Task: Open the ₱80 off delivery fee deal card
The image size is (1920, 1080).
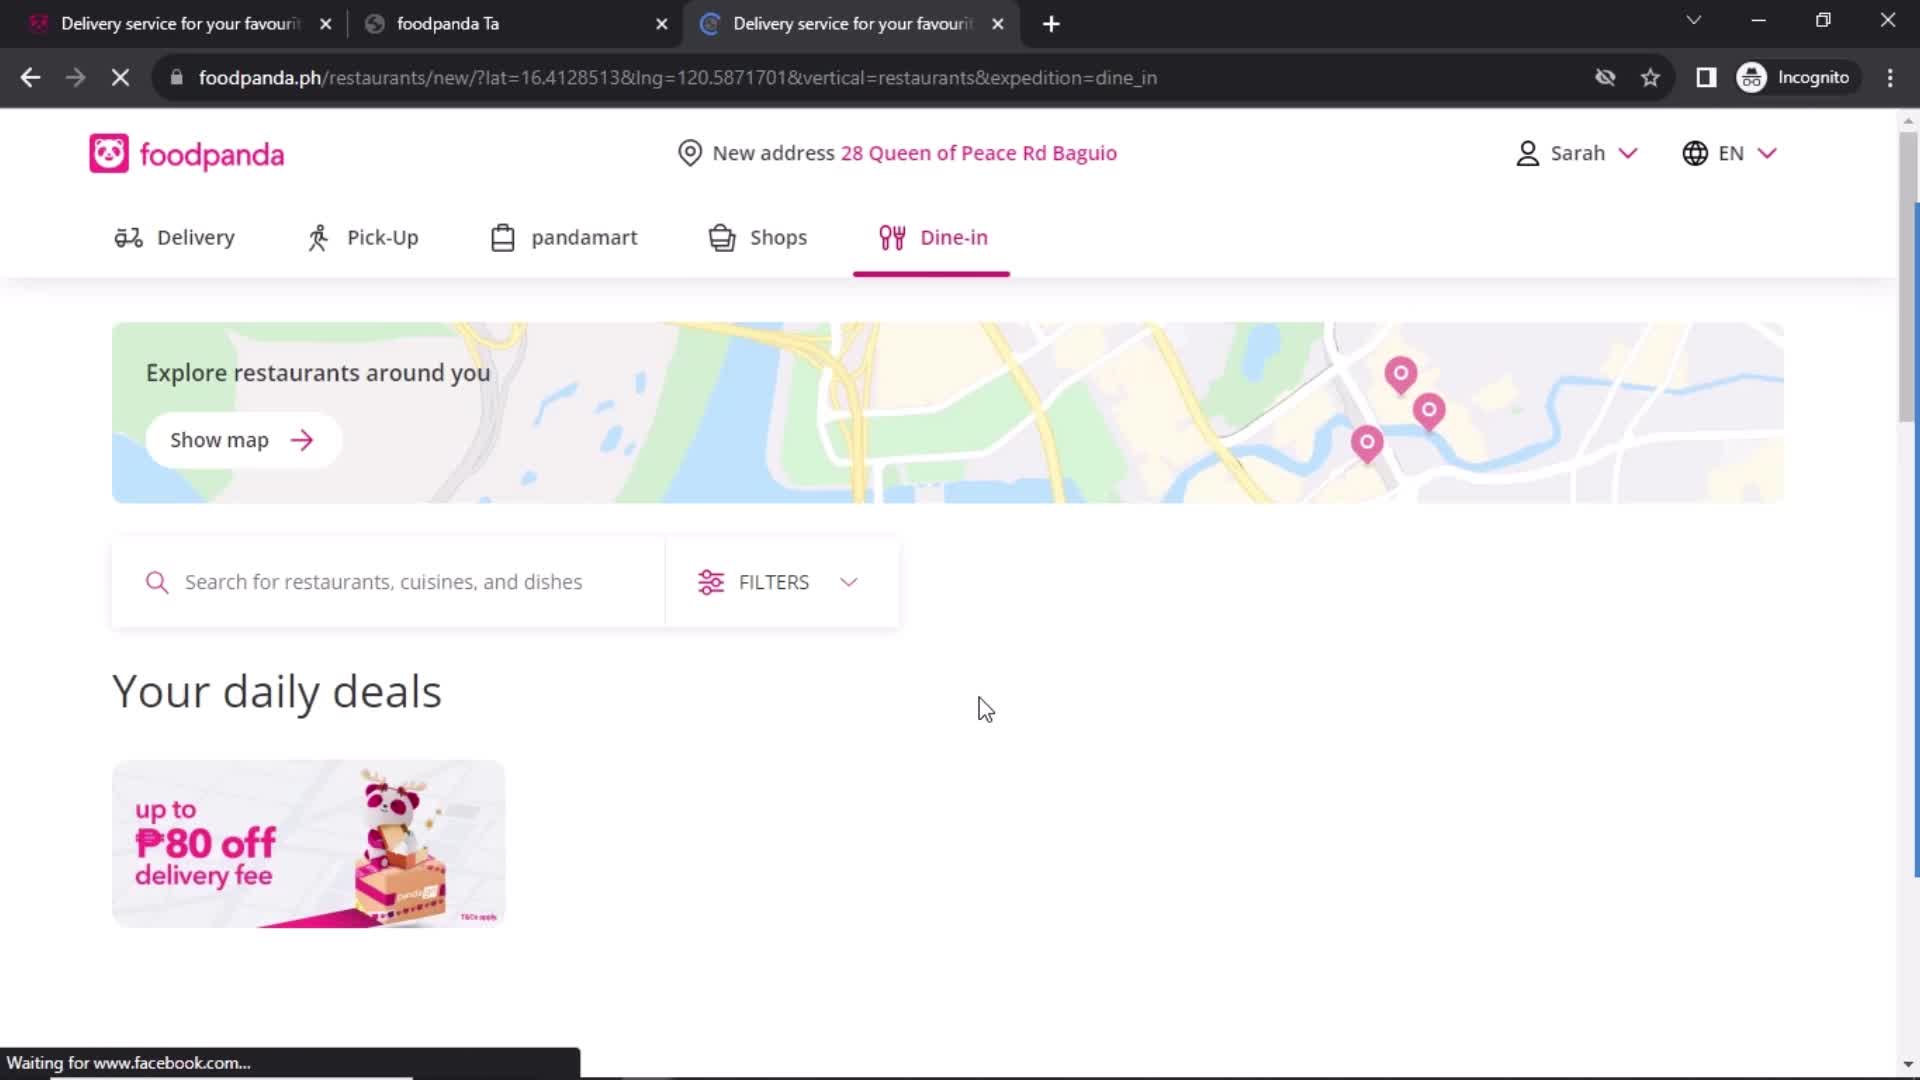Action: coord(308,844)
